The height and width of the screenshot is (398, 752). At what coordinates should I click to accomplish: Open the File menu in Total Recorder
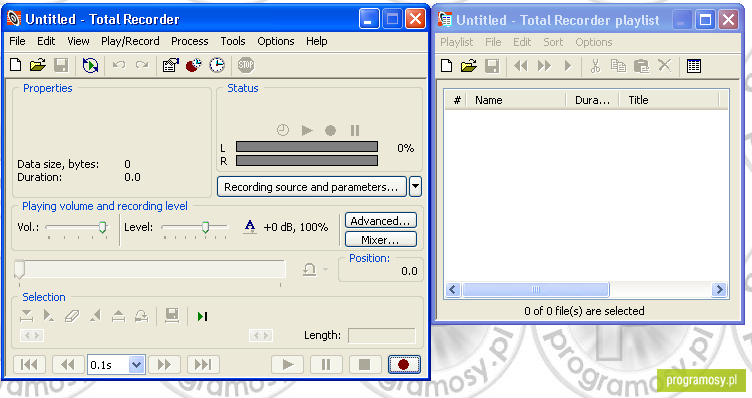tap(17, 41)
